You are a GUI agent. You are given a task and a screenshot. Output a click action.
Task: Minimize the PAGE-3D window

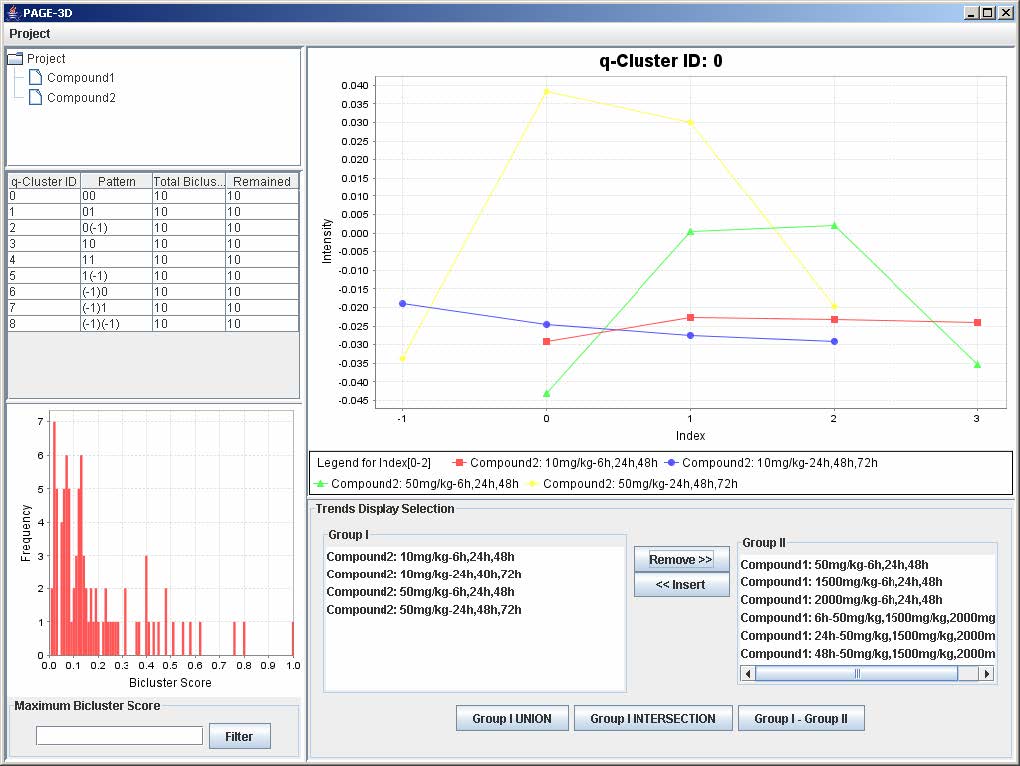(971, 12)
